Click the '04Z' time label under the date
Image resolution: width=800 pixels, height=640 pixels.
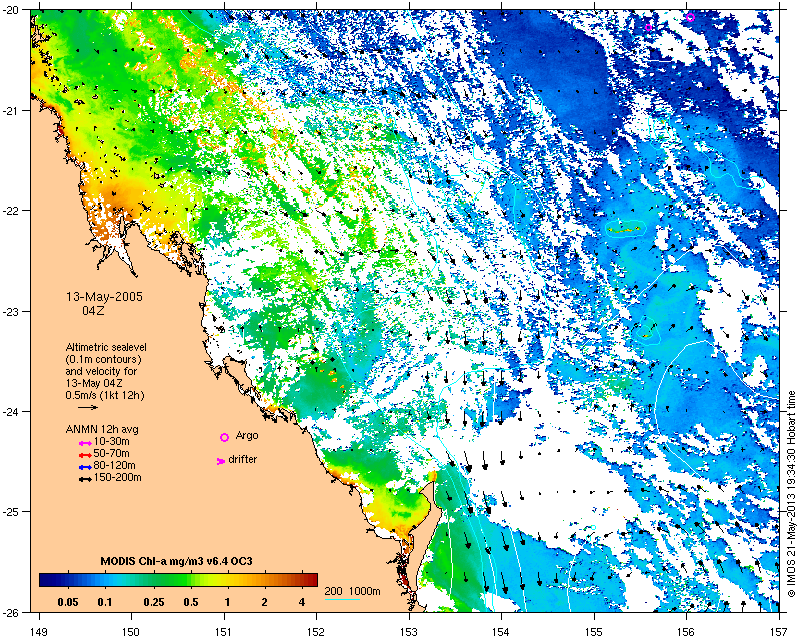(93, 309)
